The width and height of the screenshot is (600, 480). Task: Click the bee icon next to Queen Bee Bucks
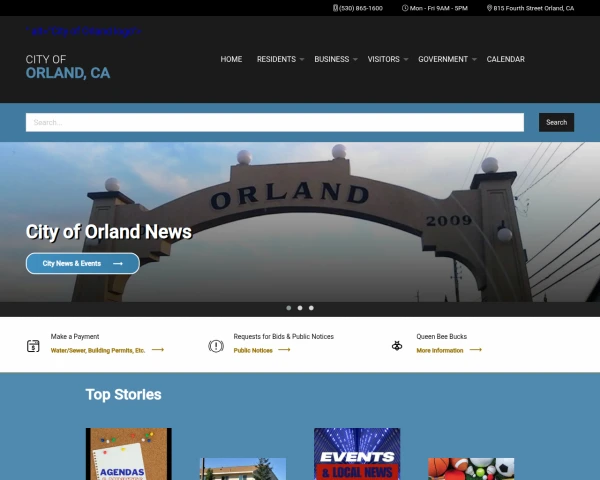(397, 346)
